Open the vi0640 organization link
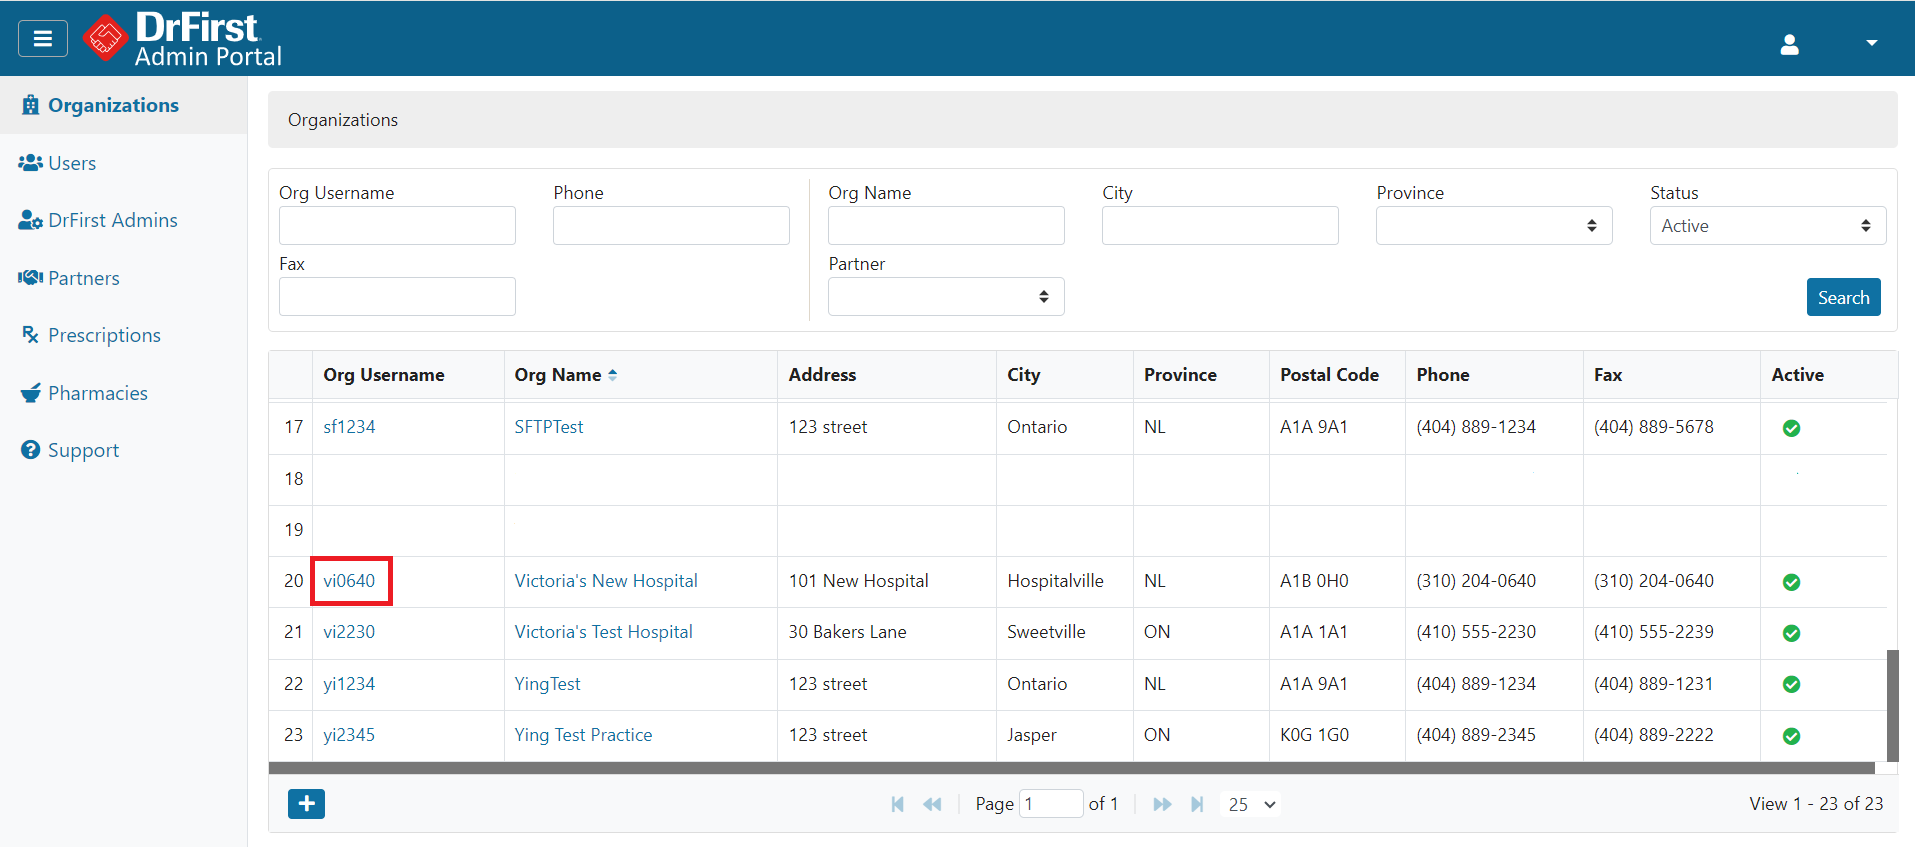The height and width of the screenshot is (847, 1915). click(349, 581)
